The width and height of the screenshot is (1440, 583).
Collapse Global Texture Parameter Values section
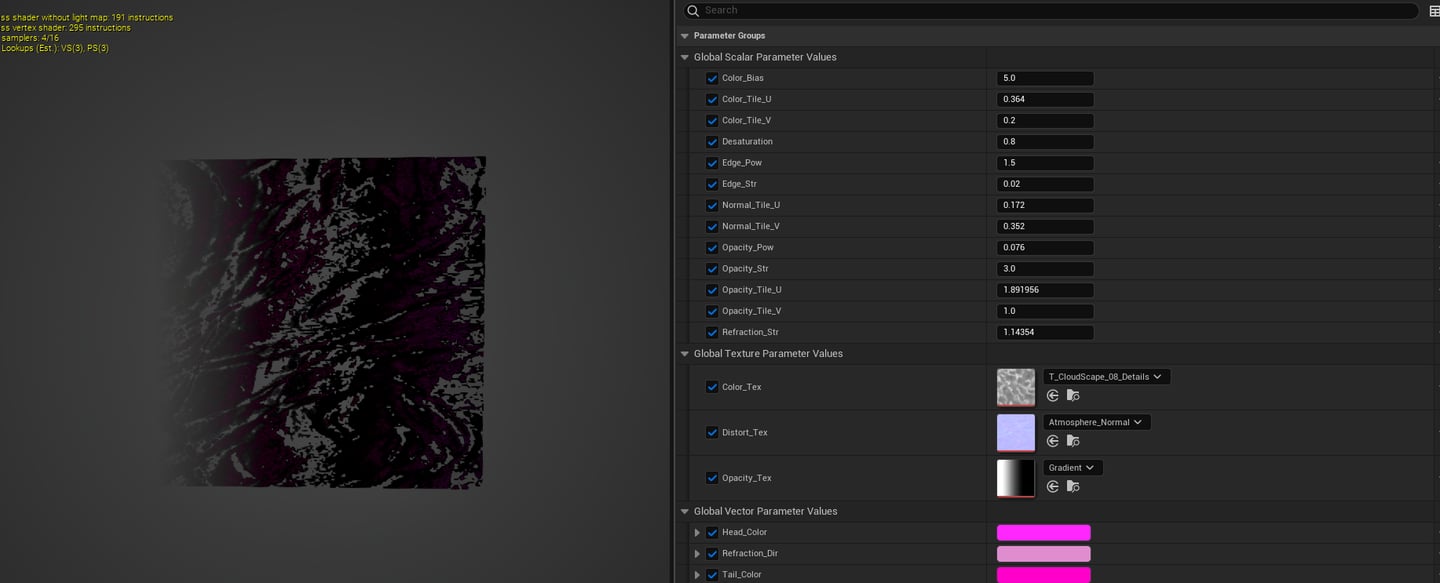[685, 354]
